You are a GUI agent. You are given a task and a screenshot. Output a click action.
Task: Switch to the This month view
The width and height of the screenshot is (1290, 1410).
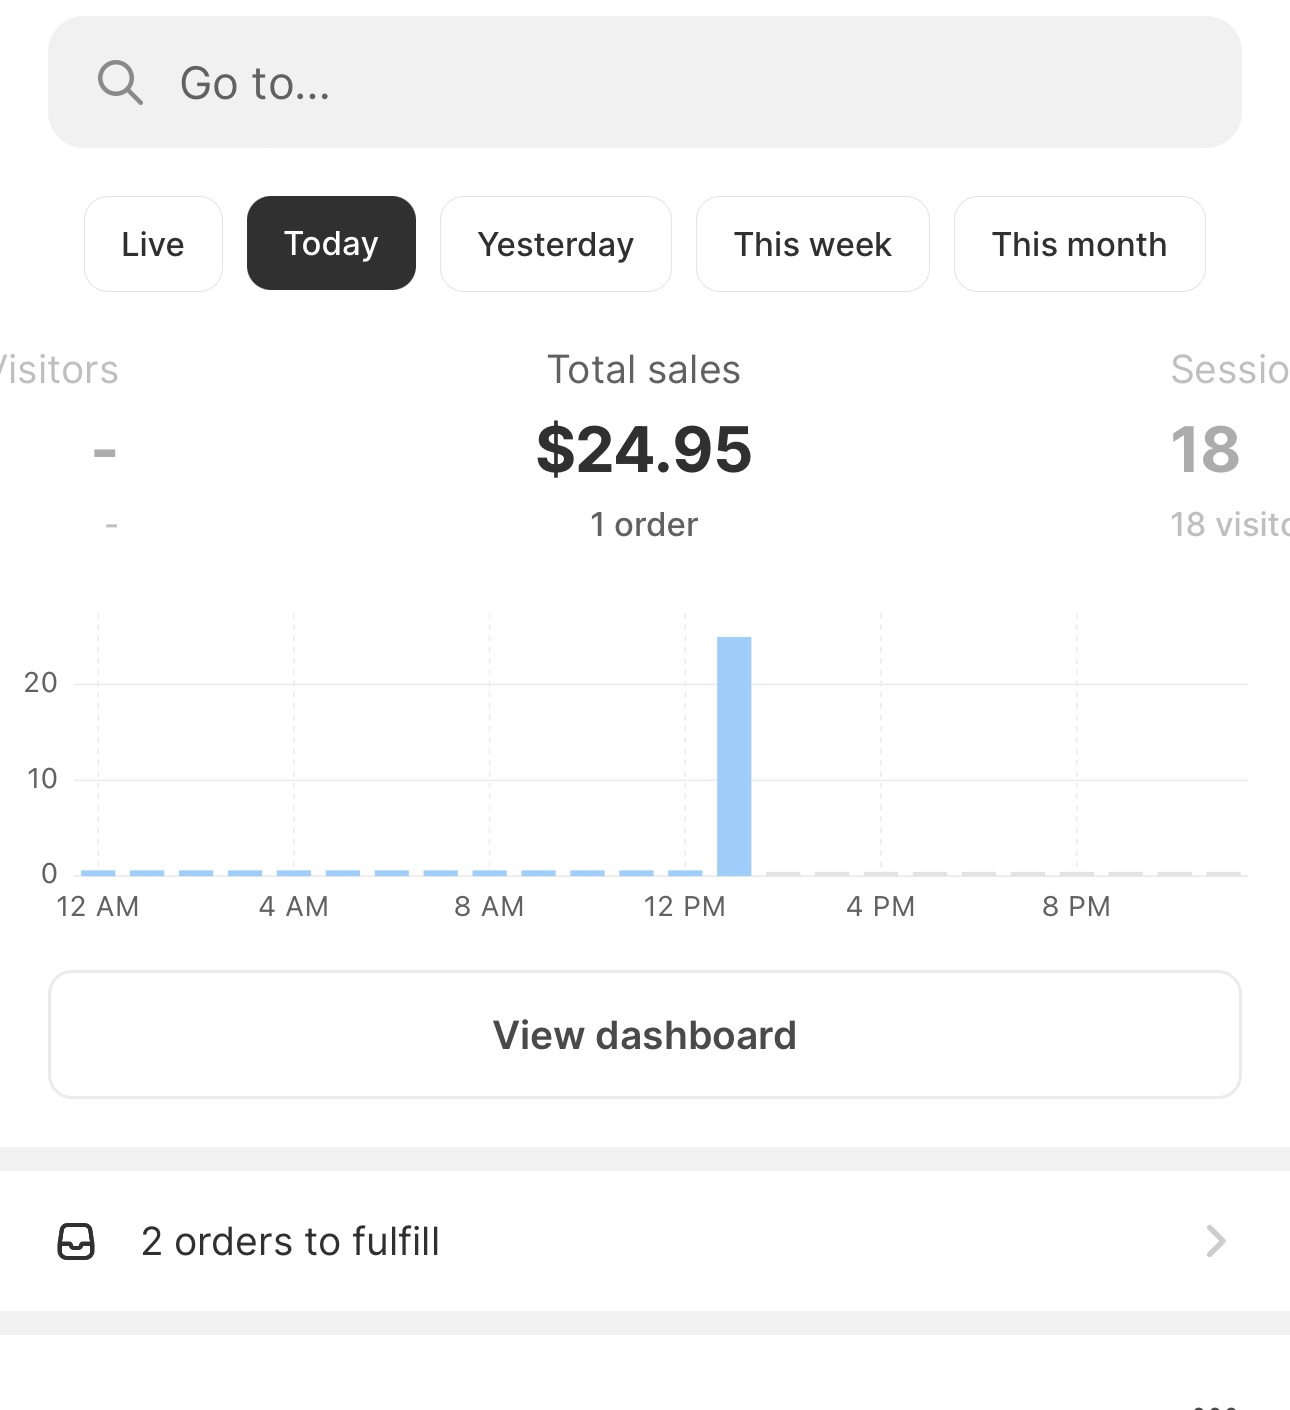(1079, 243)
